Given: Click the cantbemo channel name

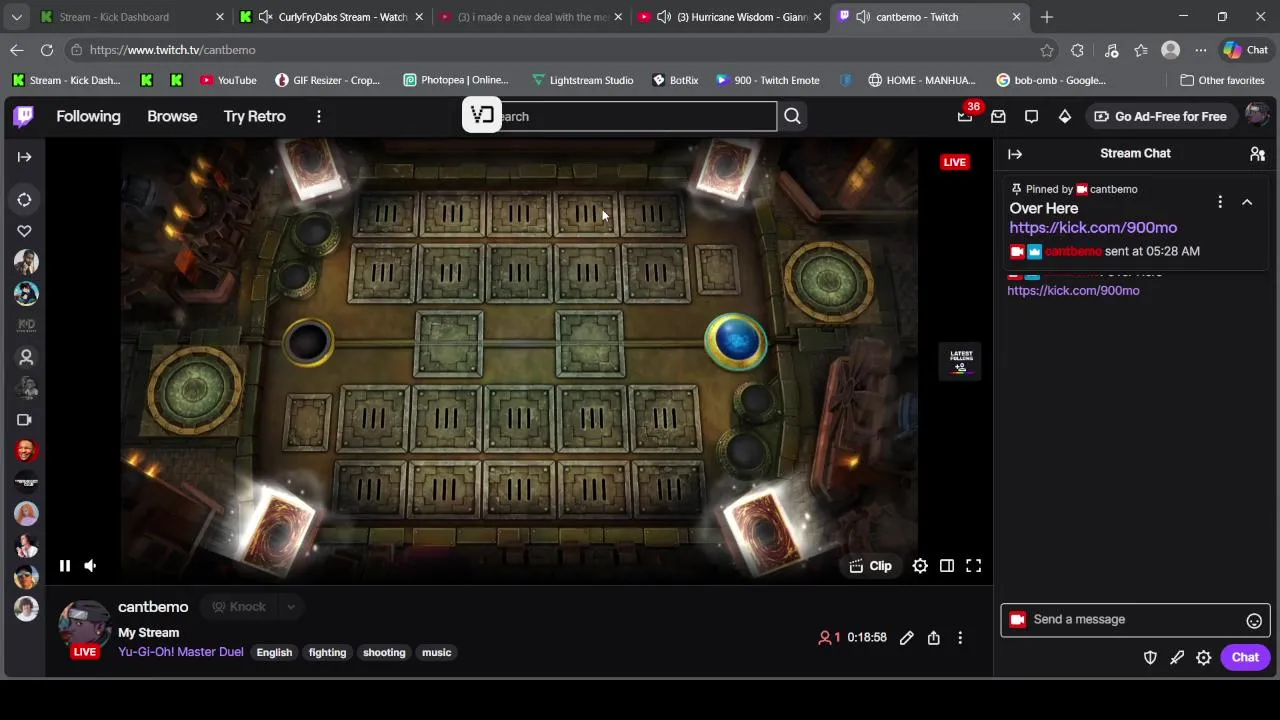Looking at the screenshot, I should 153,607.
